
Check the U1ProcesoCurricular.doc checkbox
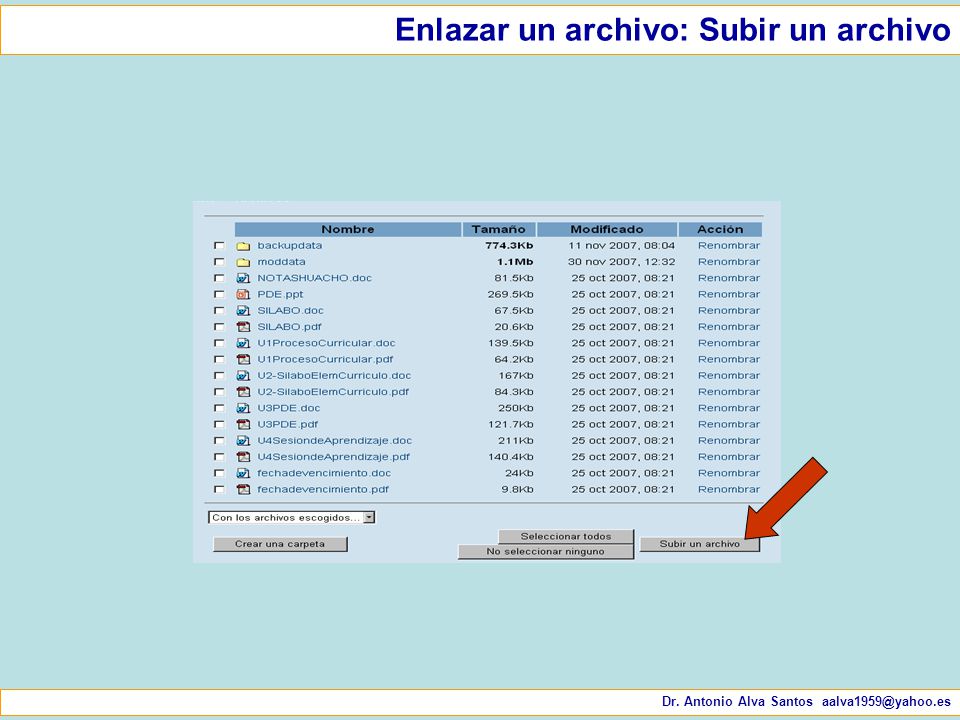coord(219,343)
